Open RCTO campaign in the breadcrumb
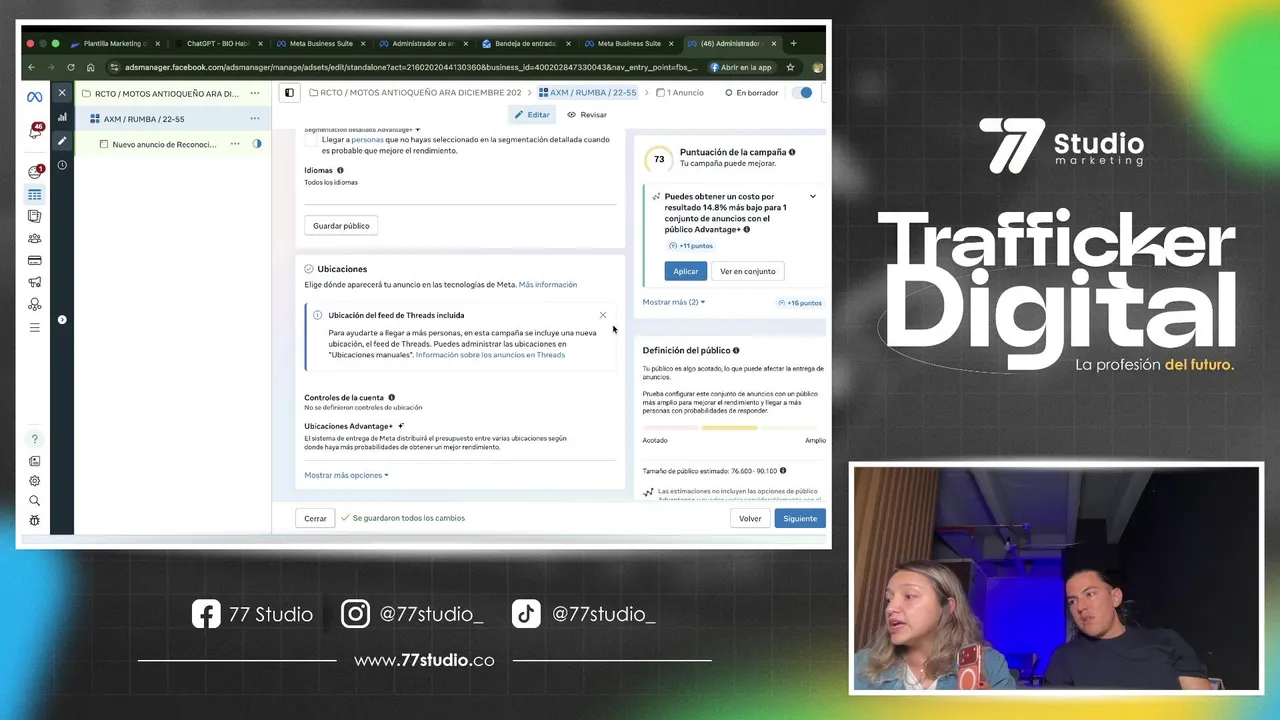This screenshot has width=1280, height=720. (x=415, y=93)
